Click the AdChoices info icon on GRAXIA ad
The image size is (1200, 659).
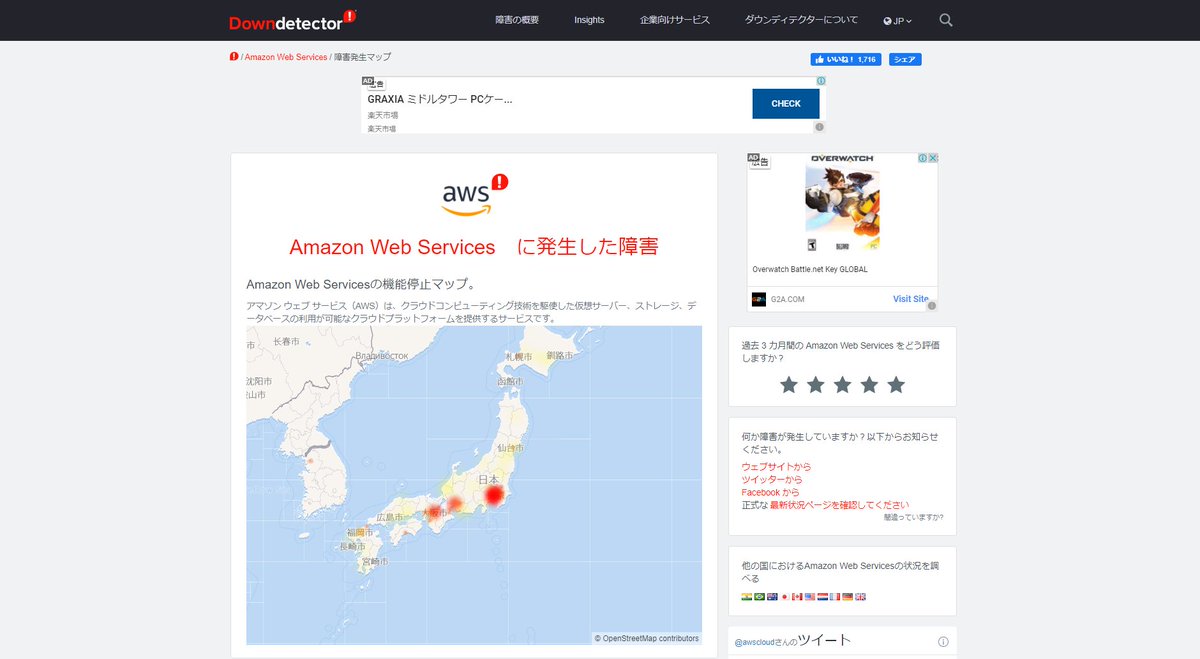click(821, 81)
